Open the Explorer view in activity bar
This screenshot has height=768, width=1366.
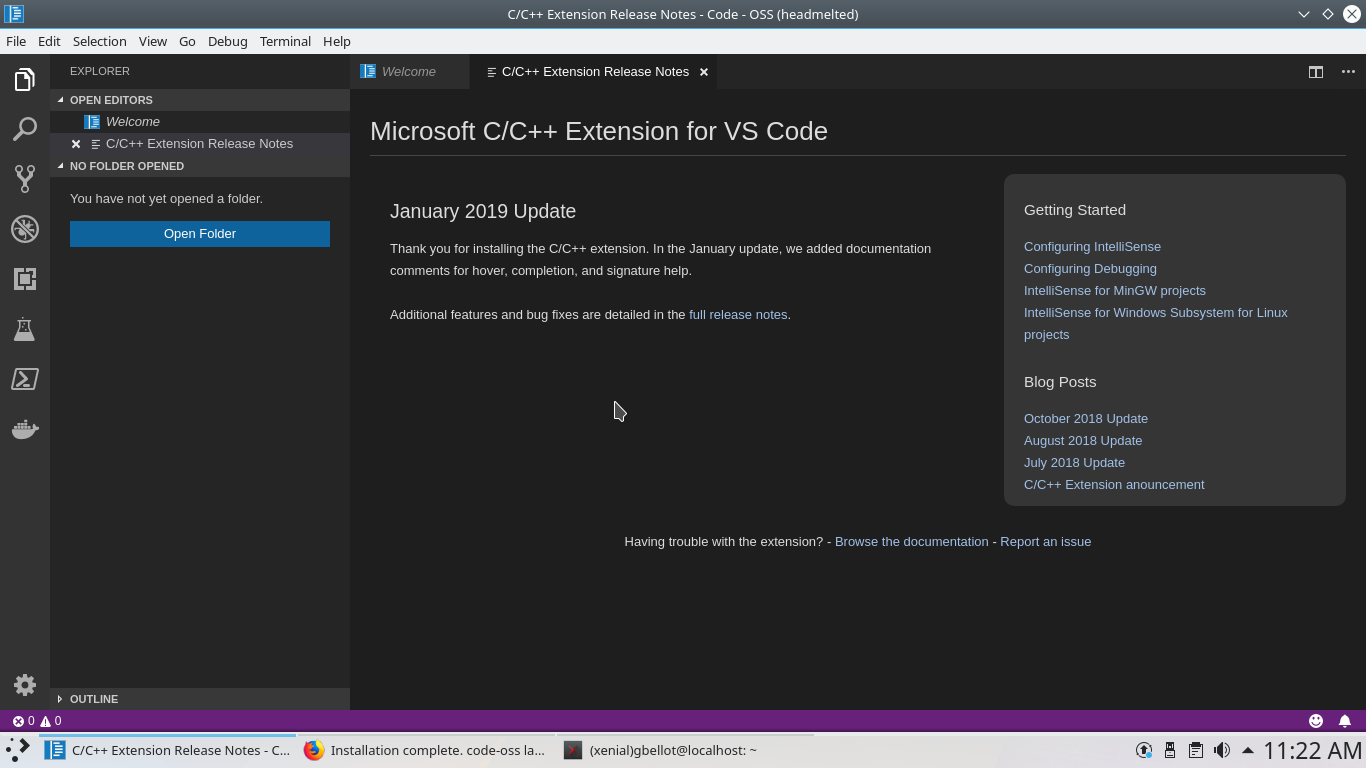25,79
